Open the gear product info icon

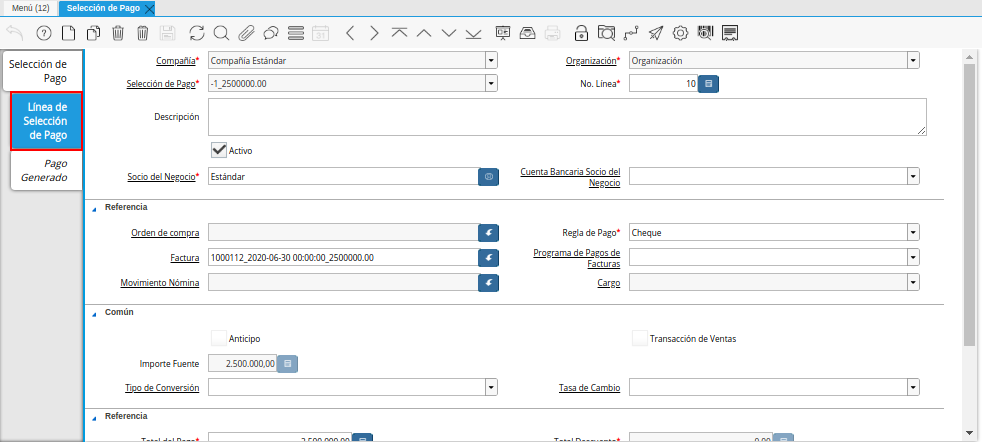680,33
